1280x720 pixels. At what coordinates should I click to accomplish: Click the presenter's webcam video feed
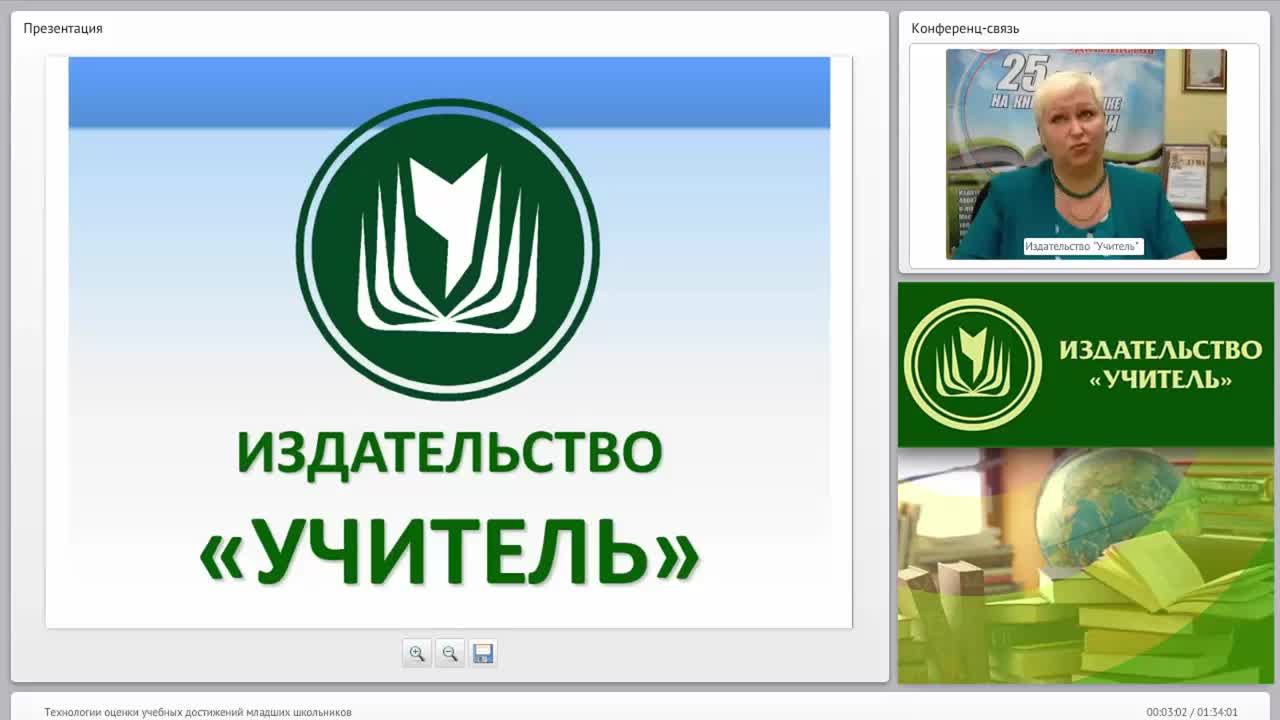[1086, 154]
